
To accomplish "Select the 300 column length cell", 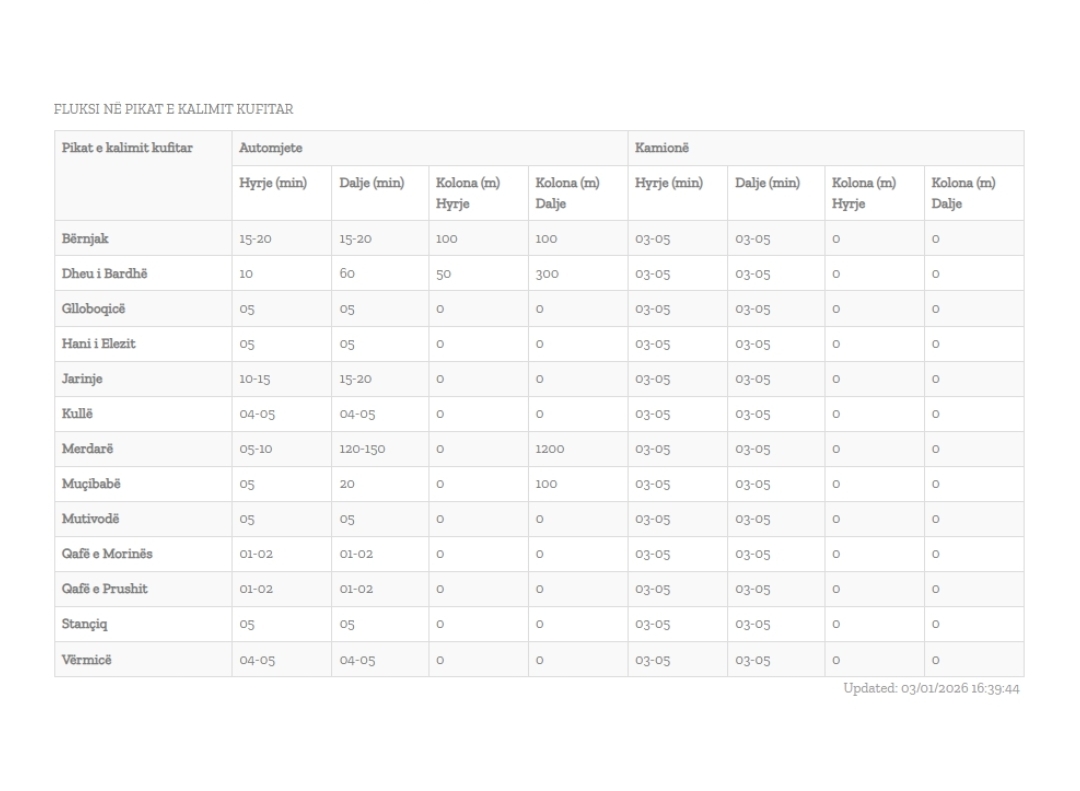I will pyautogui.click(x=547, y=274).
